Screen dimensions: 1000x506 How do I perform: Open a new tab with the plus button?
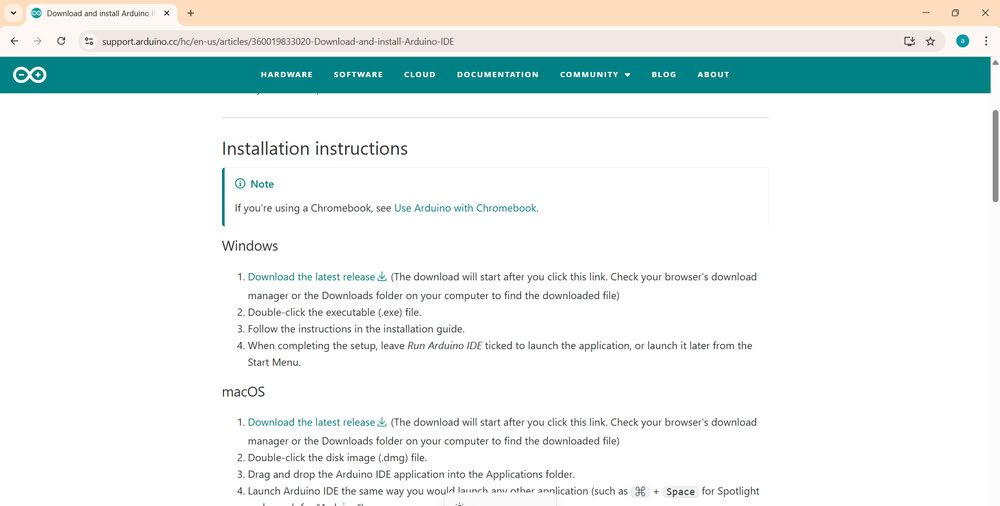point(191,13)
